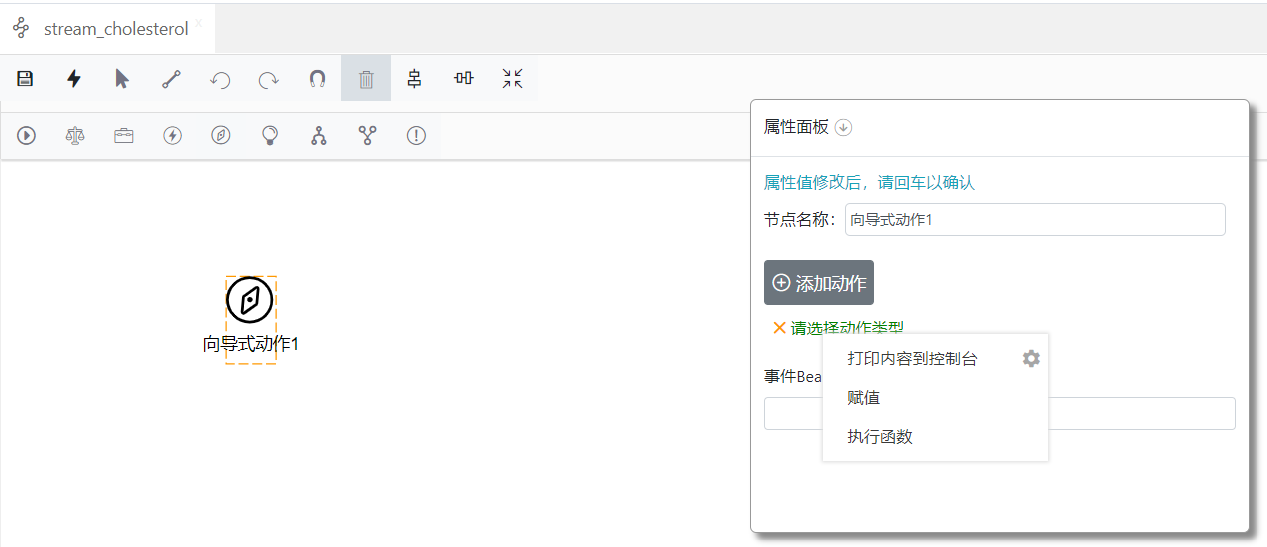
Task: Select the balance scale node icon
Action: coord(75,136)
